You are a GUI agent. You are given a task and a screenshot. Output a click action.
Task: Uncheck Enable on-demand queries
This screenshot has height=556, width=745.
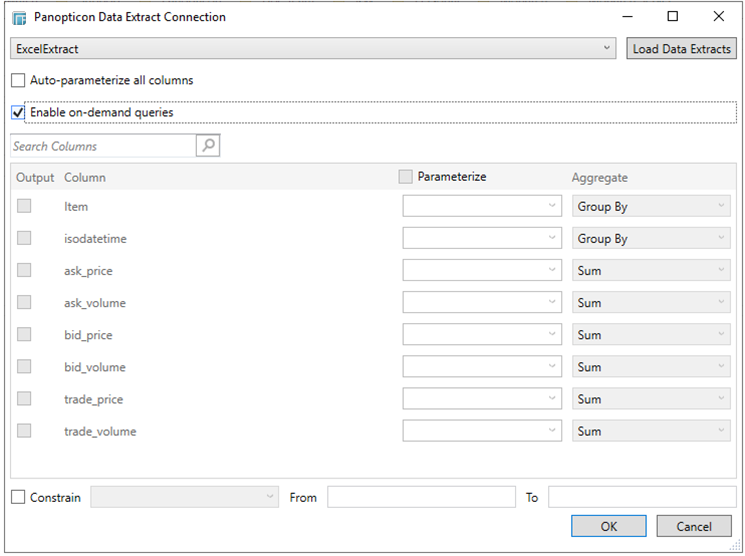(18, 113)
